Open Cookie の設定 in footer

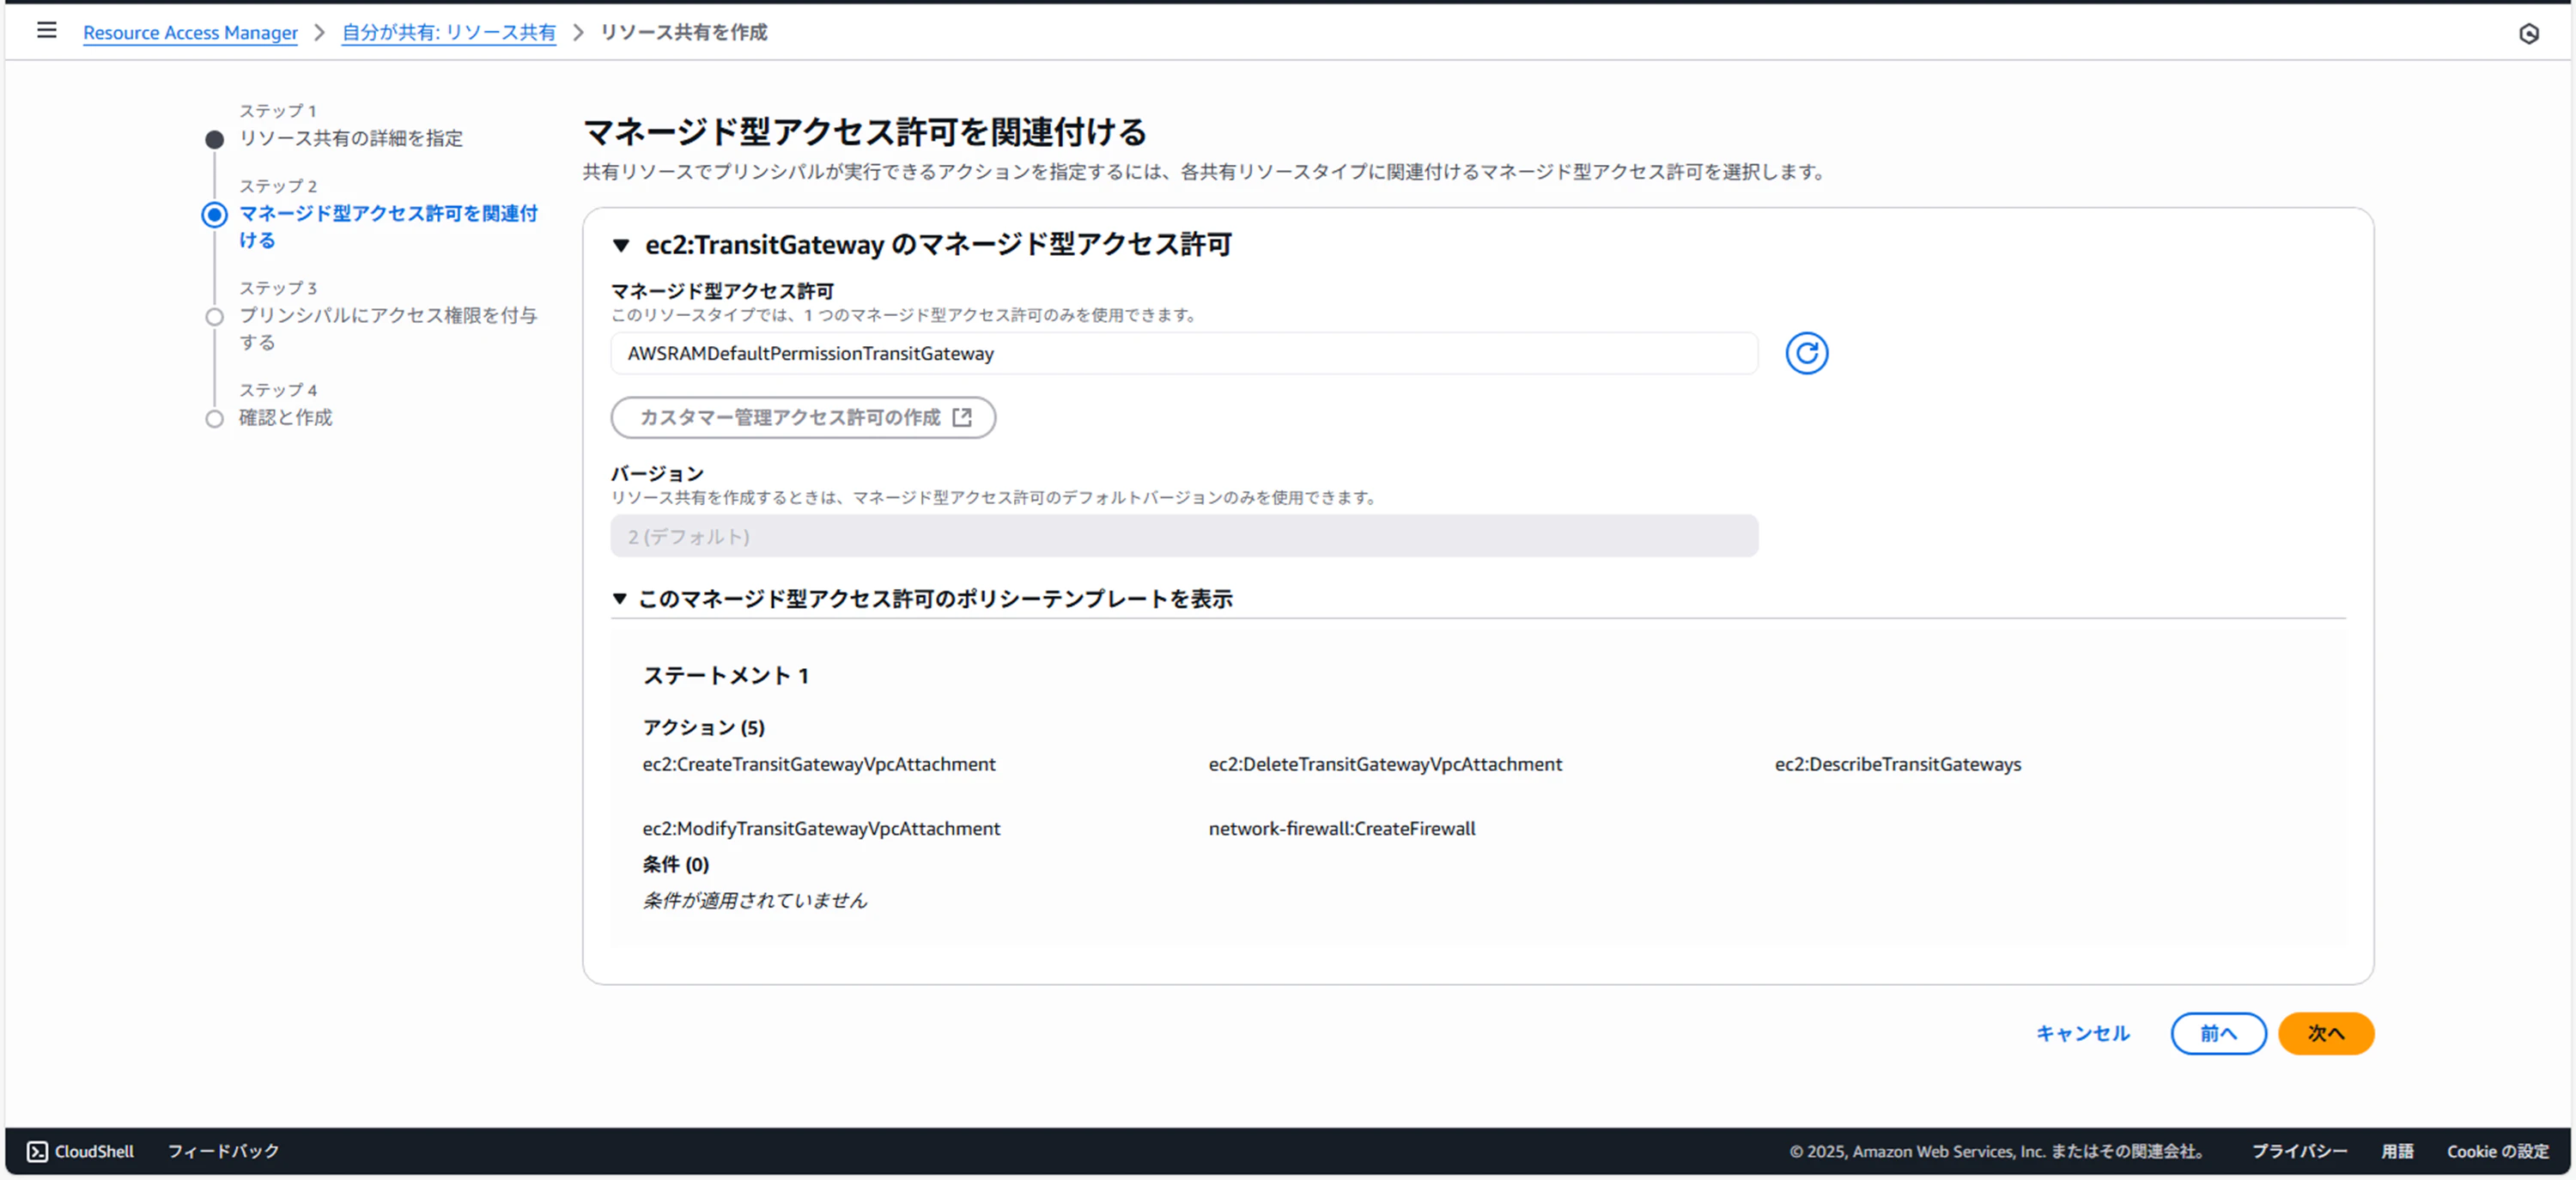pos(2497,1151)
